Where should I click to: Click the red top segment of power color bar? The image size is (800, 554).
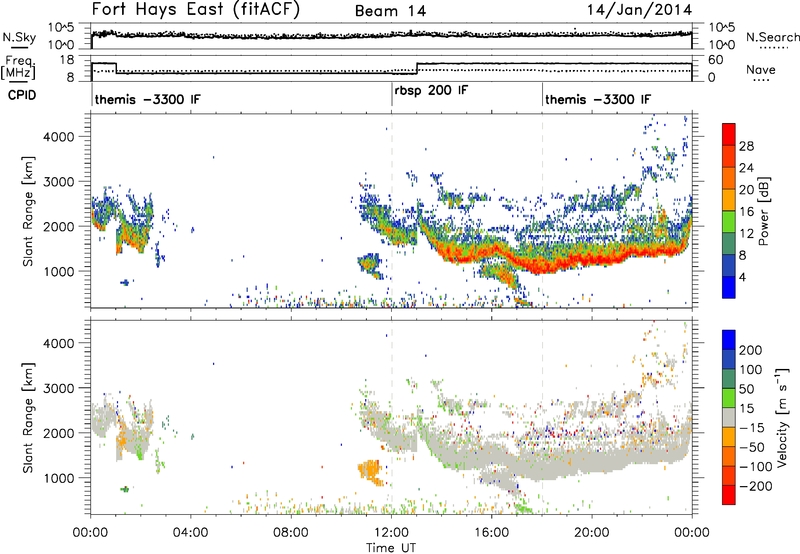pyautogui.click(x=729, y=135)
